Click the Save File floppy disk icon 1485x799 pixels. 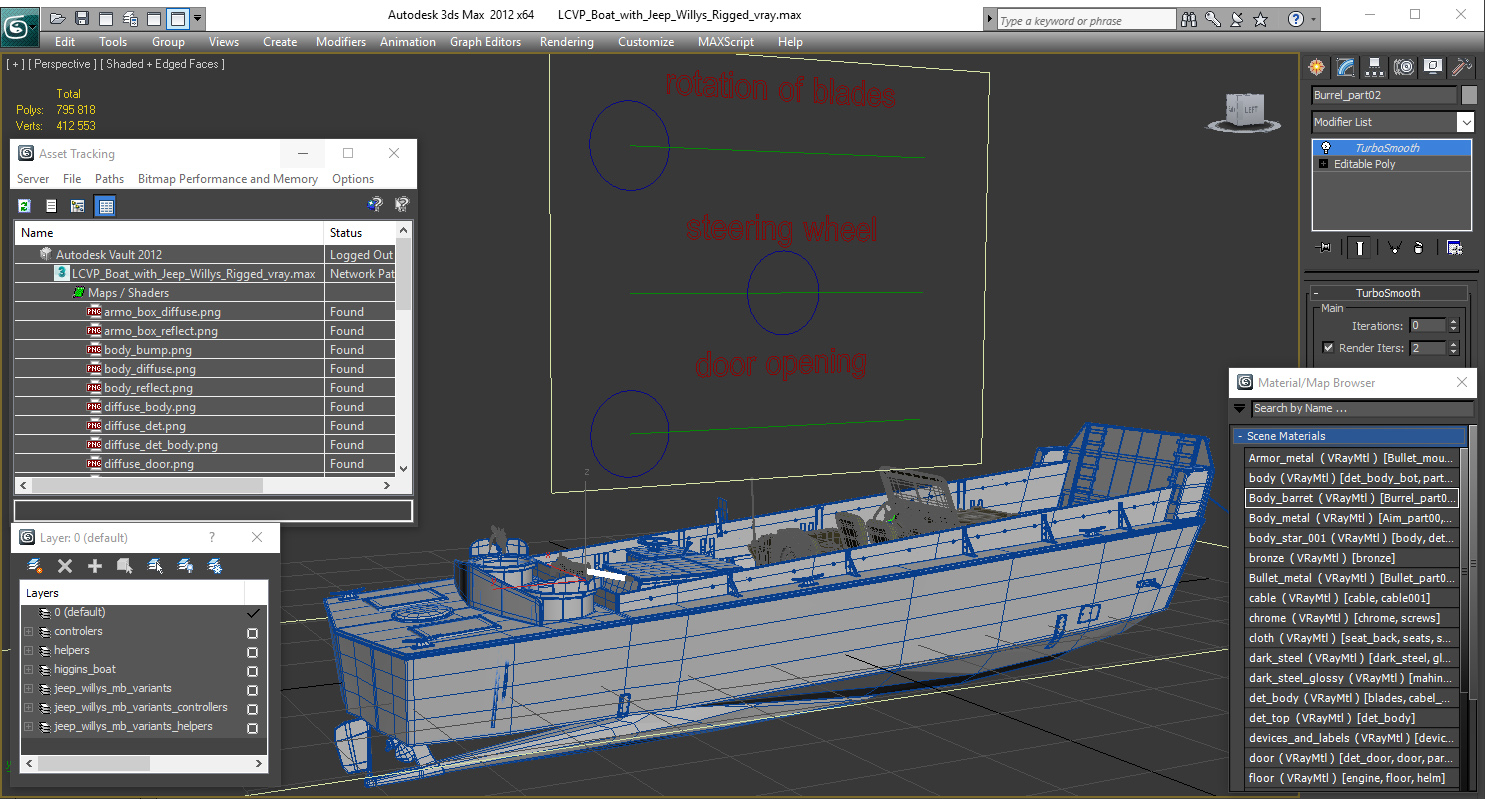(82, 18)
